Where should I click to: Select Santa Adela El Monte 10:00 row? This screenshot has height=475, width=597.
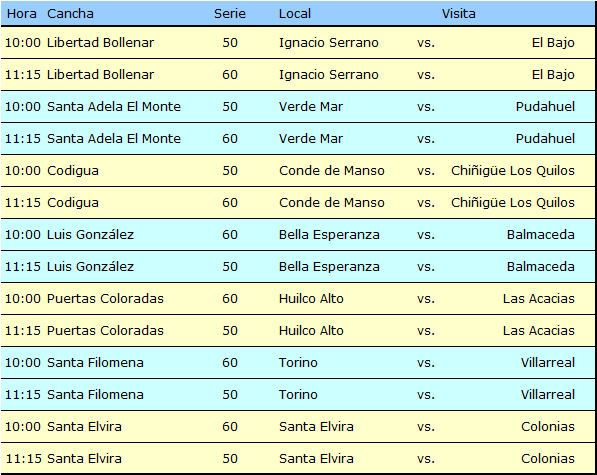click(298, 107)
